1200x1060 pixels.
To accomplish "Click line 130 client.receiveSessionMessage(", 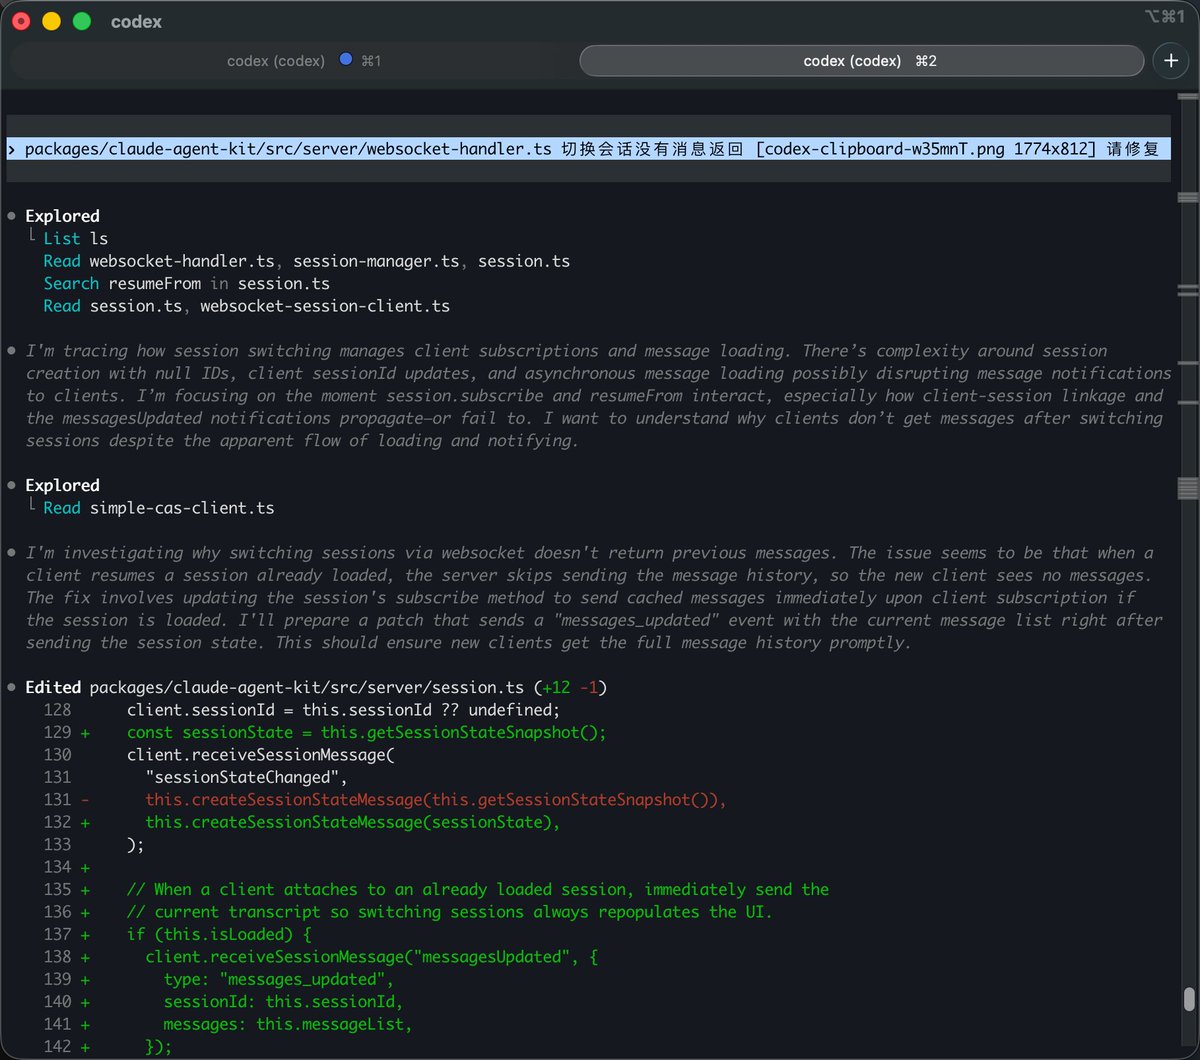I will point(260,755).
